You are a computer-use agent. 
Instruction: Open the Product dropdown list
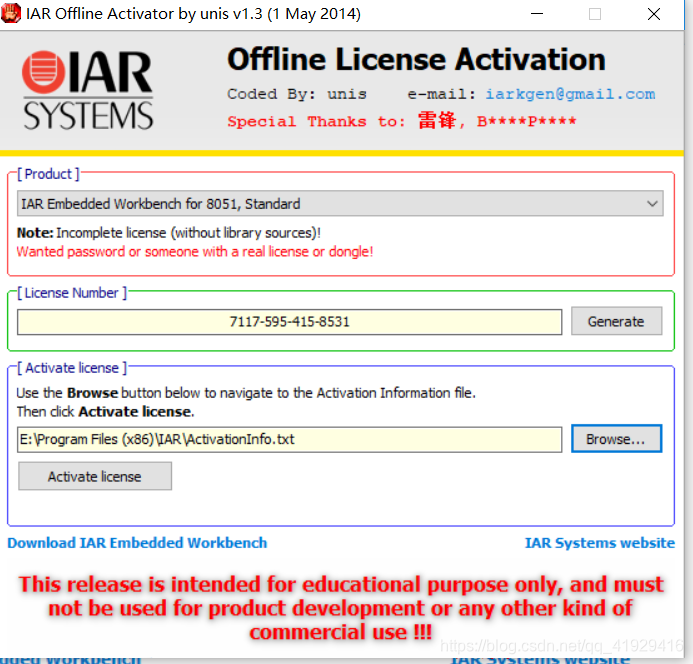pos(340,203)
